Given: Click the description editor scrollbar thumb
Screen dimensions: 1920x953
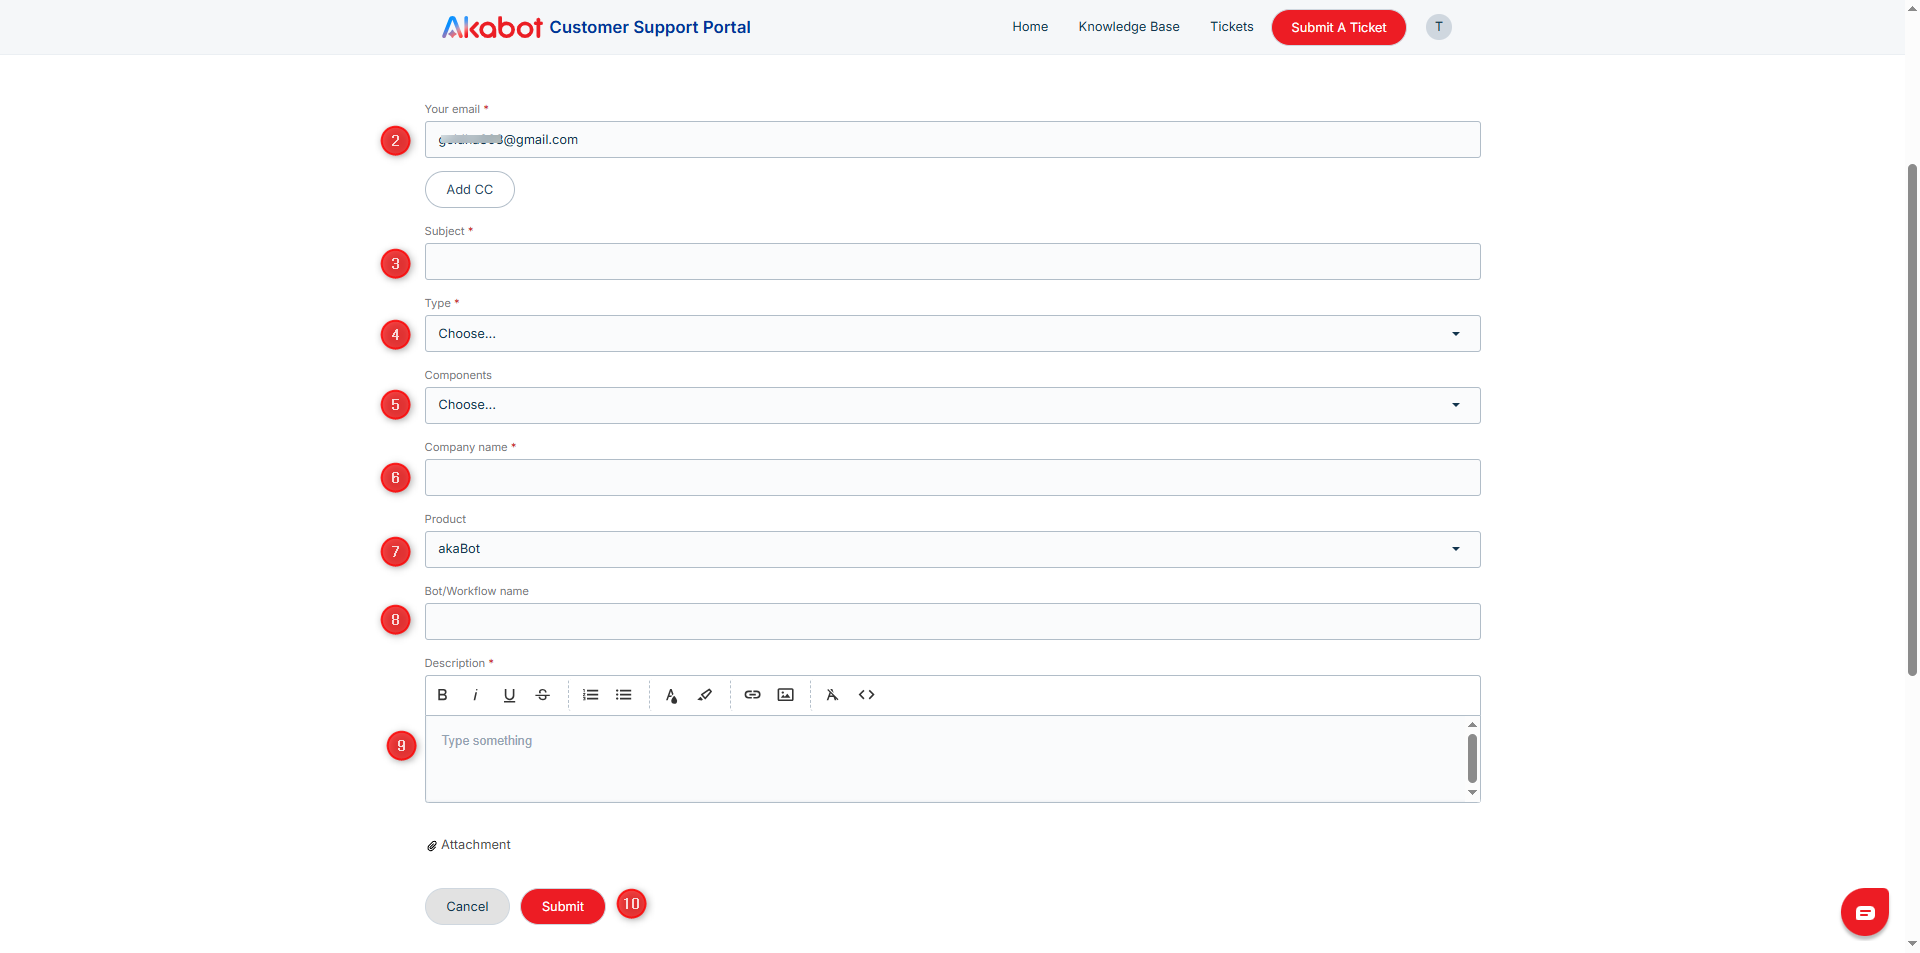Looking at the screenshot, I should pyautogui.click(x=1472, y=758).
